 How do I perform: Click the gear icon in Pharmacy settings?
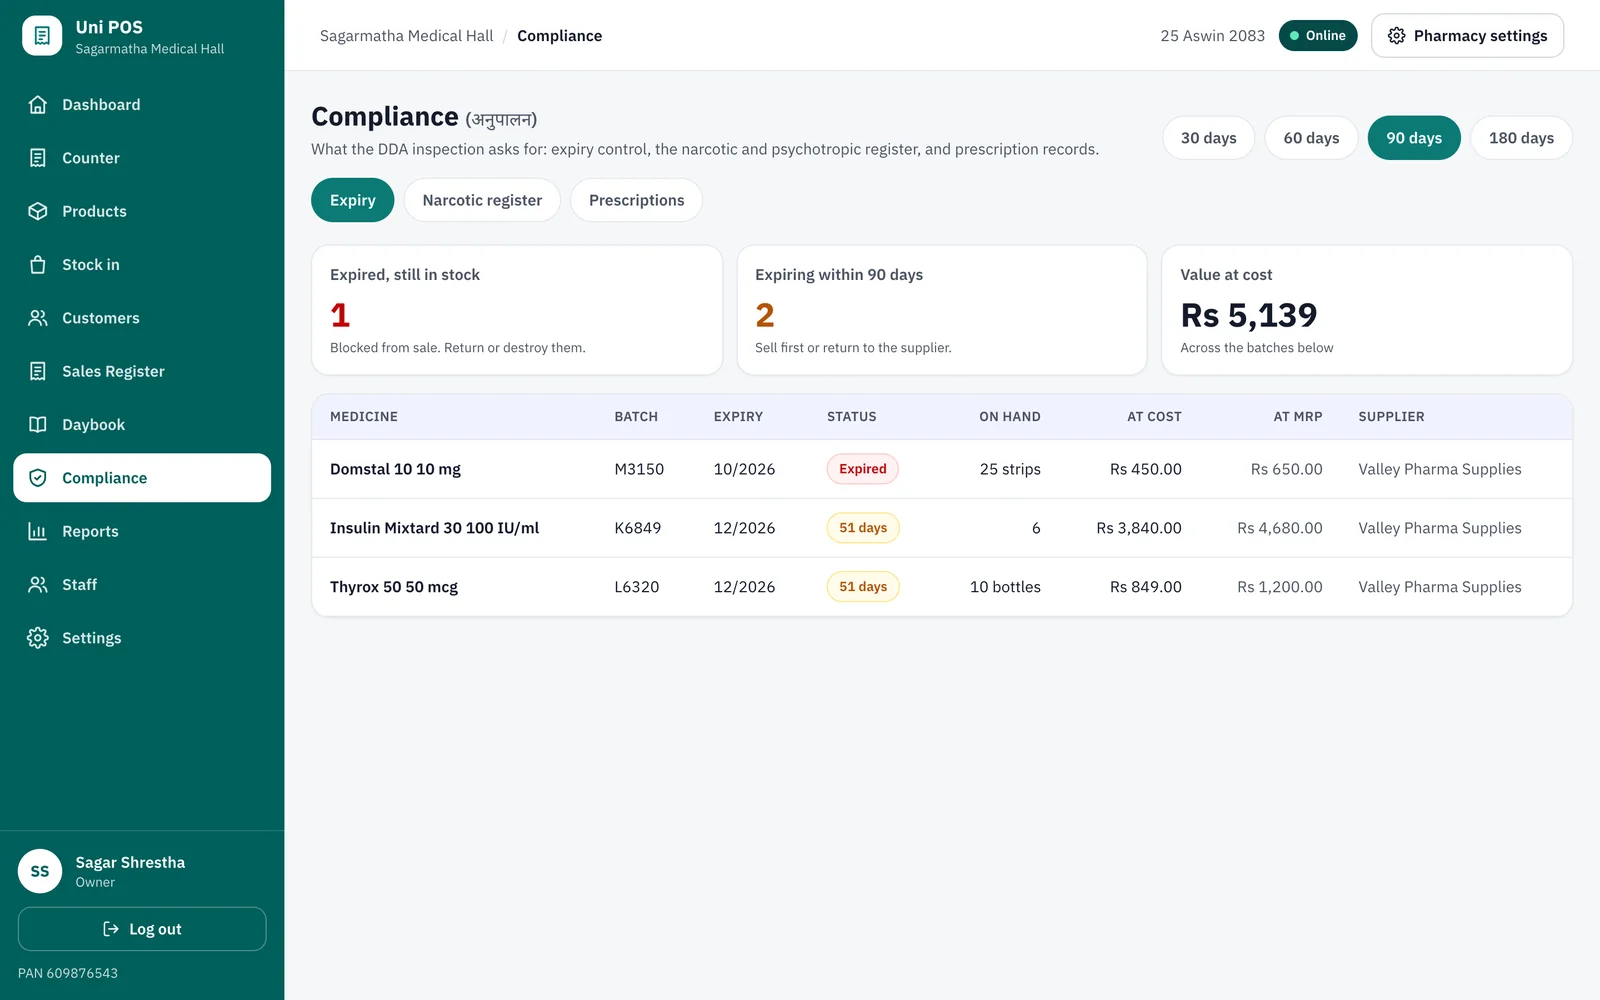coord(1397,36)
